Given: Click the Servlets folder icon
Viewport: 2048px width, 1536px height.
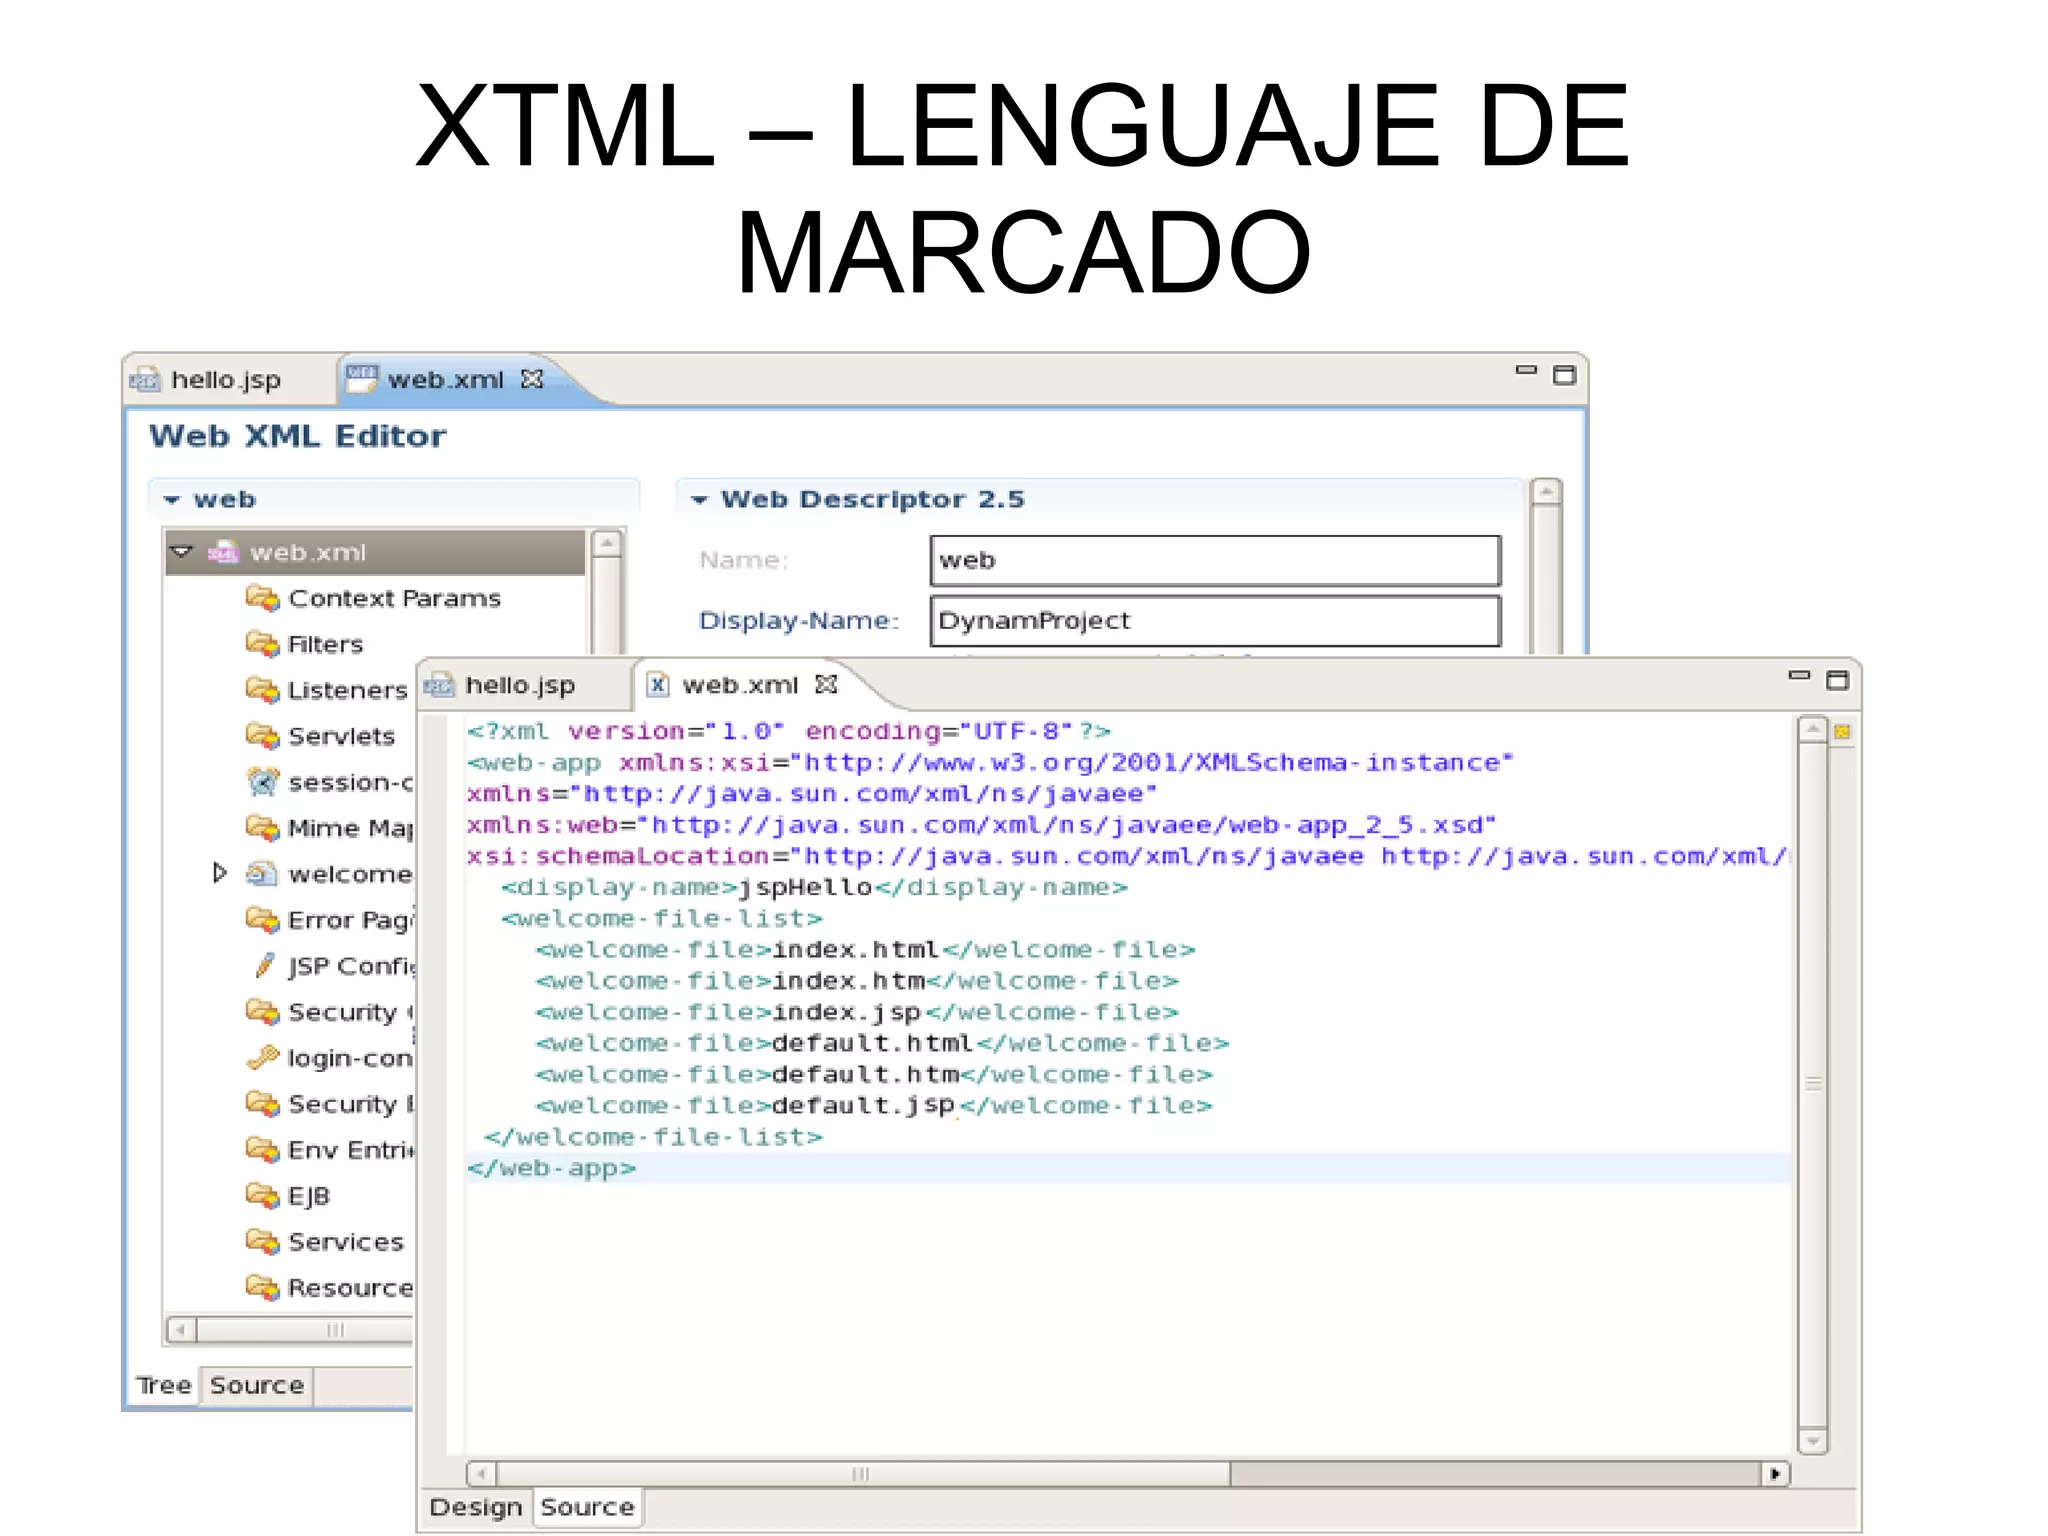Looking at the screenshot, I should (262, 736).
